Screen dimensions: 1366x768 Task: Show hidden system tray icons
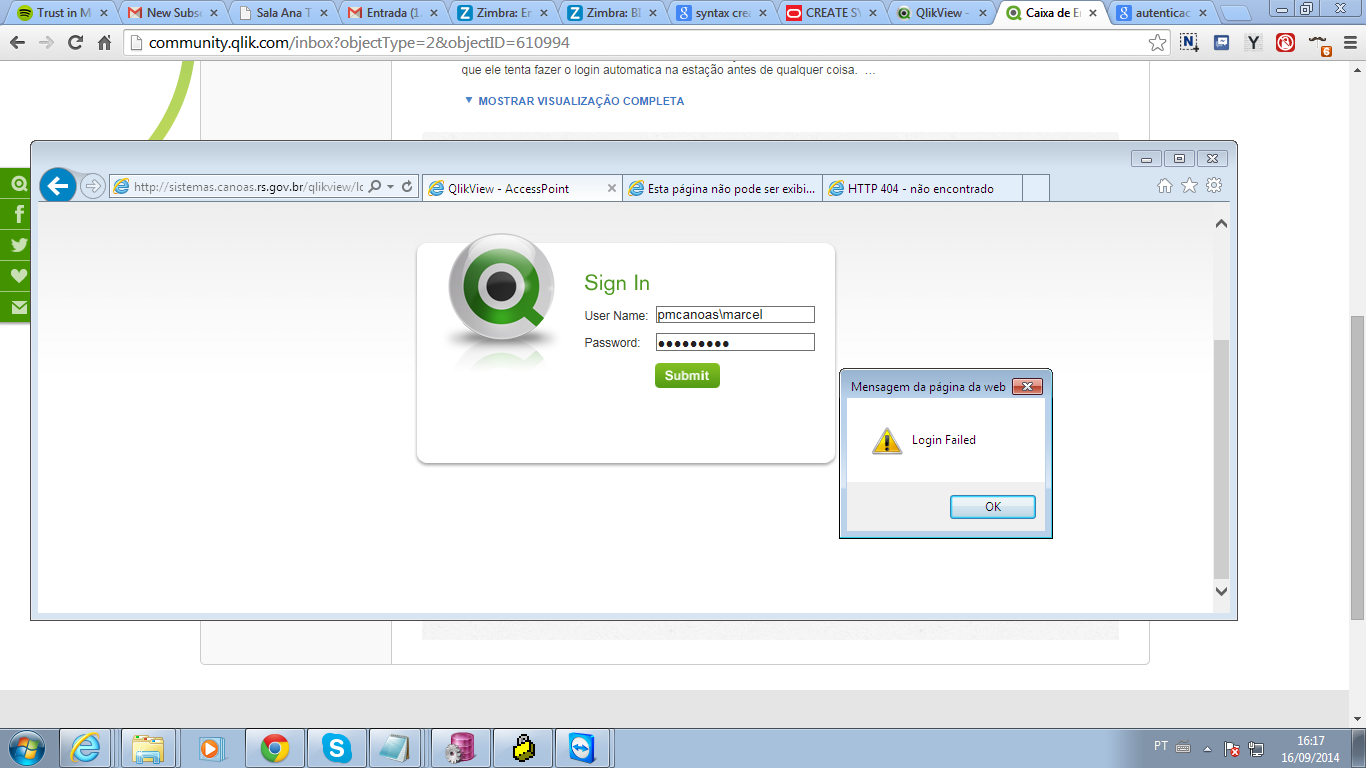(1207, 748)
